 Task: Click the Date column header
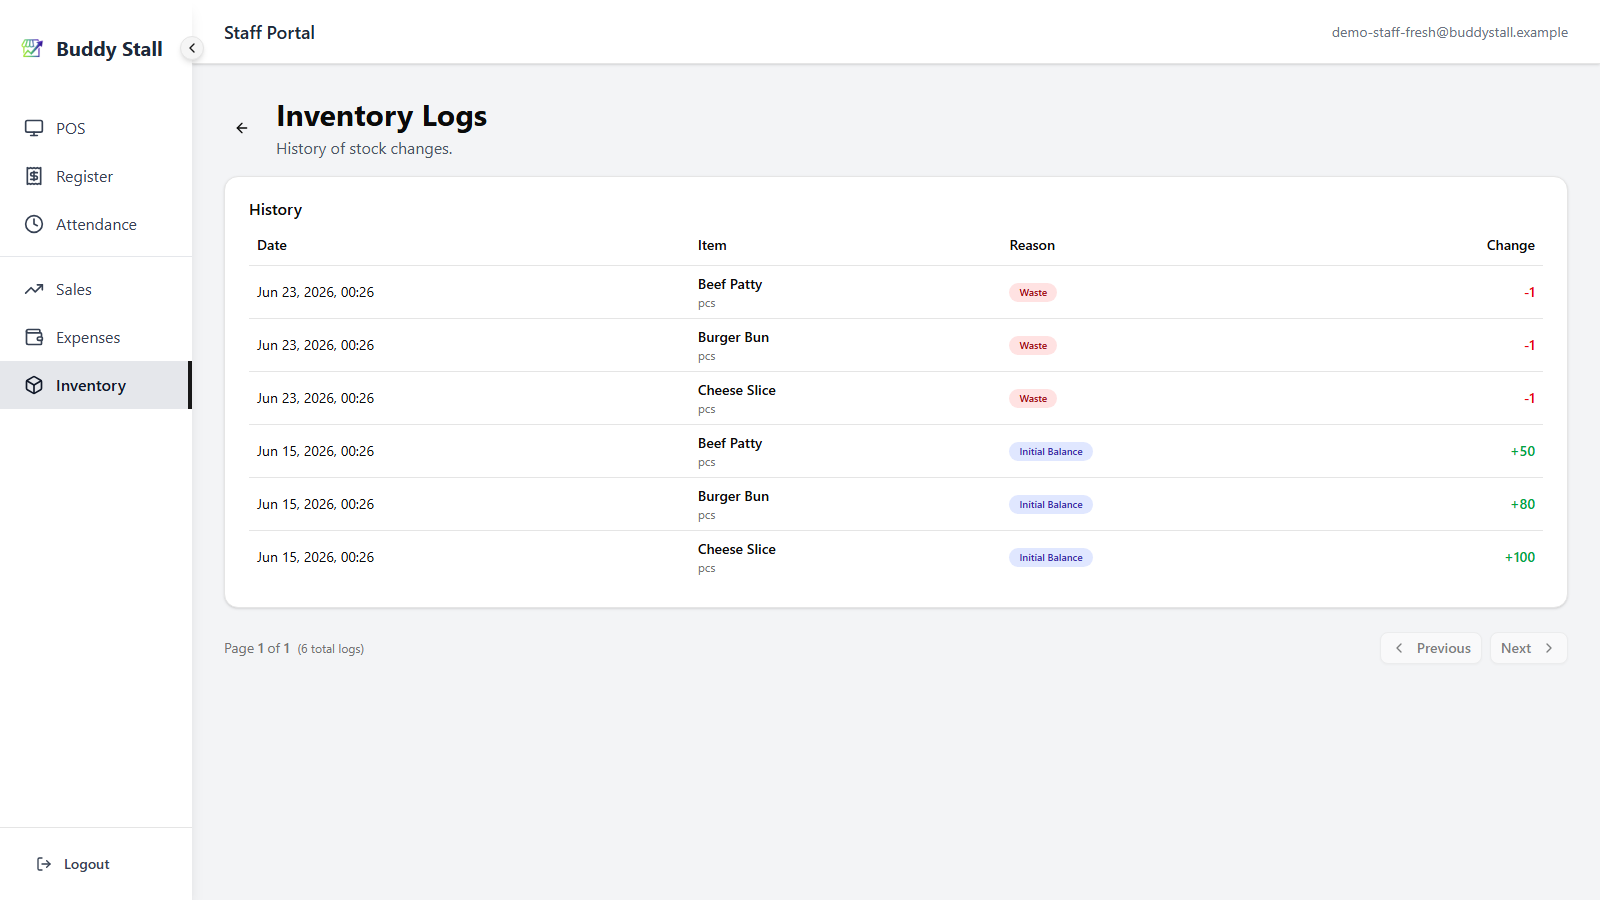pos(272,245)
